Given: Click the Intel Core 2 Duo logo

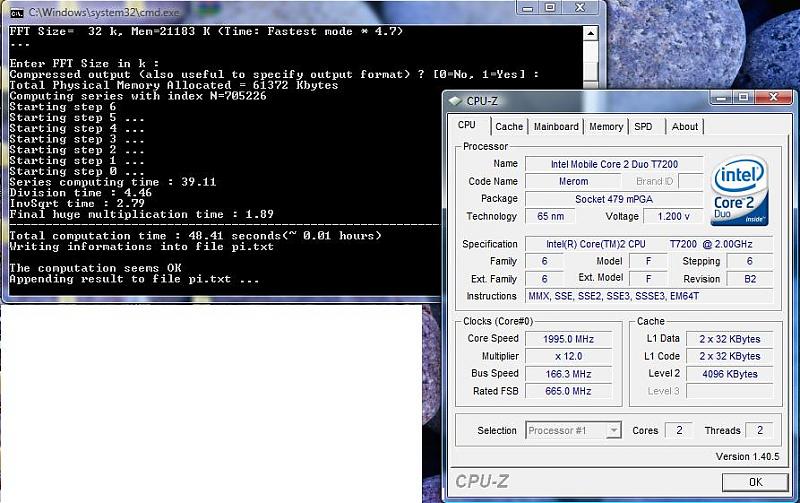Looking at the screenshot, I should (x=739, y=190).
